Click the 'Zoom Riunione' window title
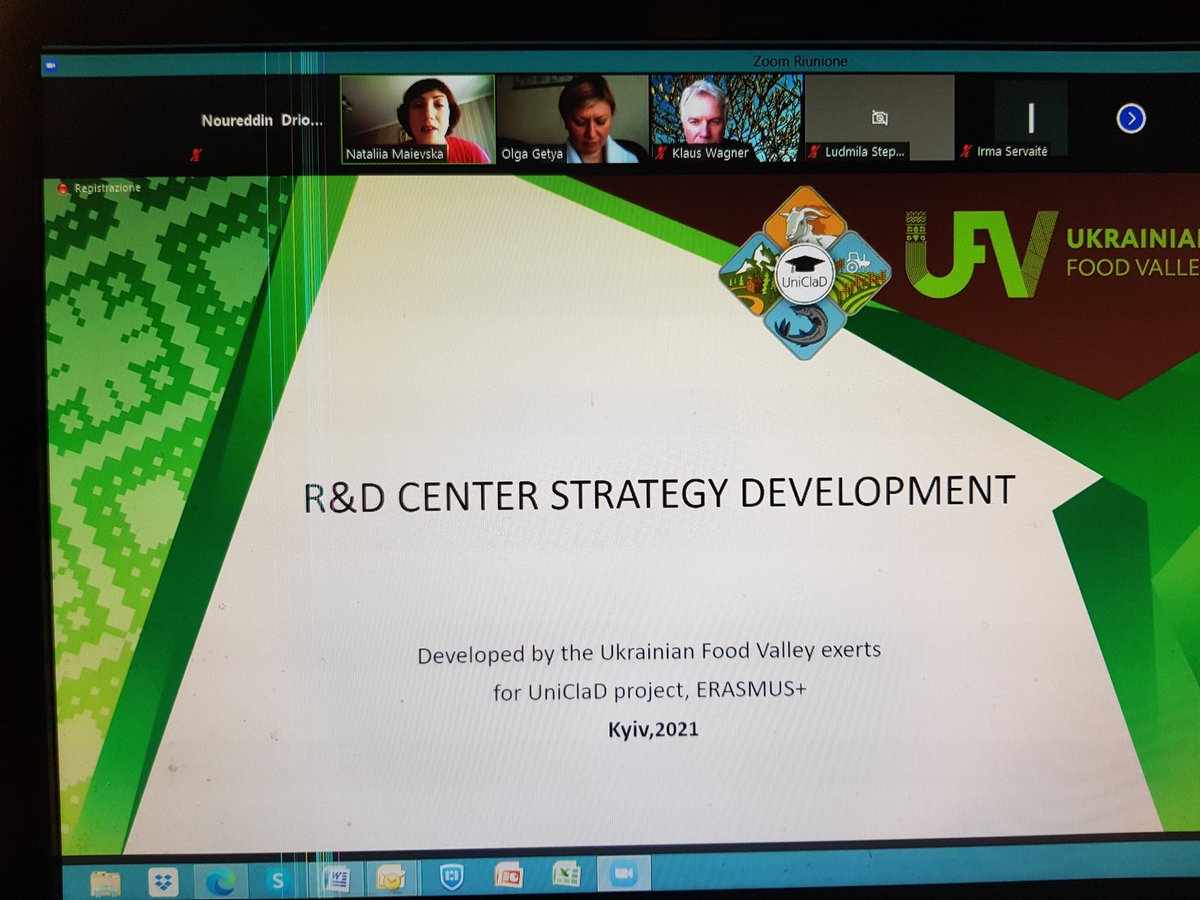Image resolution: width=1200 pixels, height=900 pixels. [800, 61]
